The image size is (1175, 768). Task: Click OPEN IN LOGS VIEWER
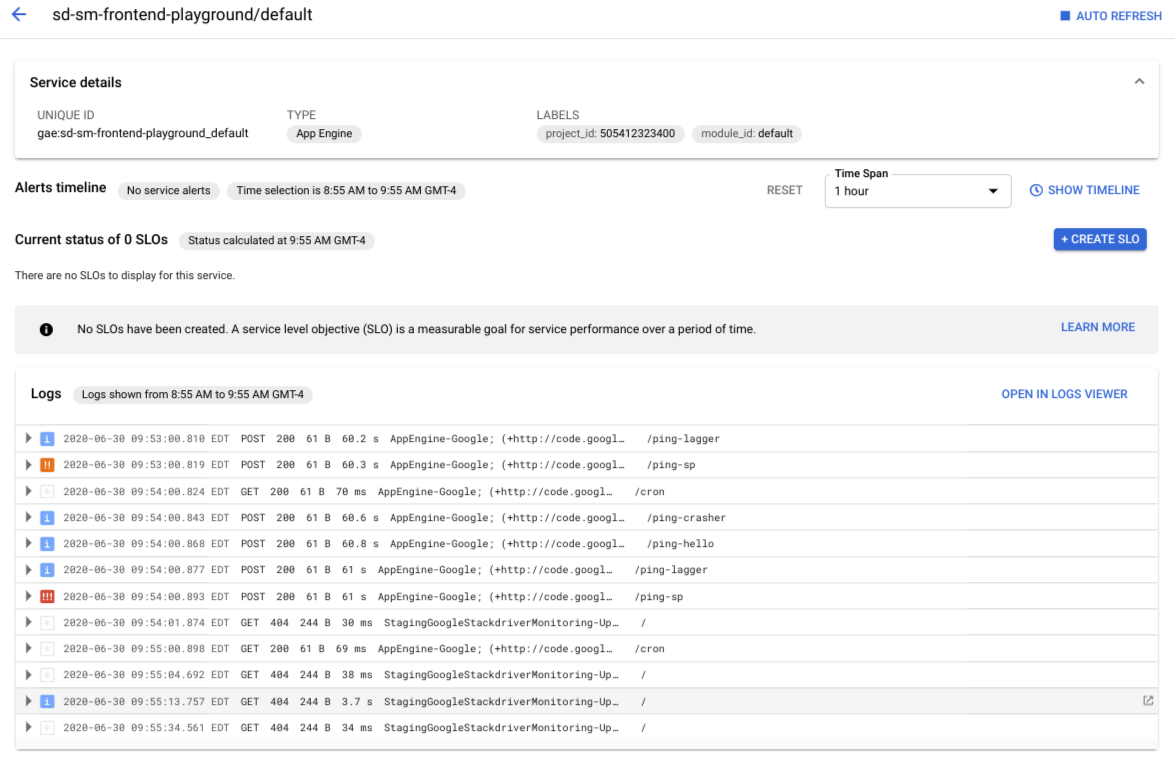point(1063,394)
